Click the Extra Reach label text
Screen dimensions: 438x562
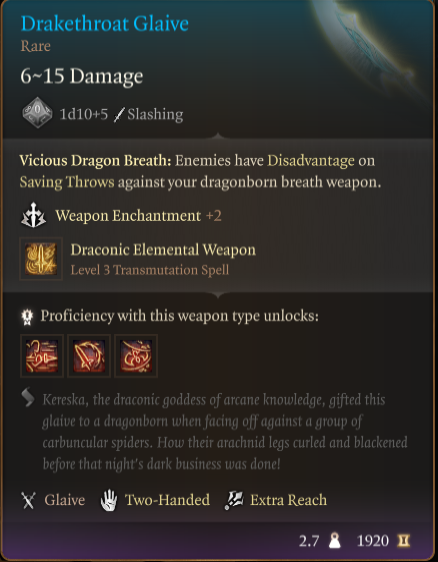click(289, 500)
